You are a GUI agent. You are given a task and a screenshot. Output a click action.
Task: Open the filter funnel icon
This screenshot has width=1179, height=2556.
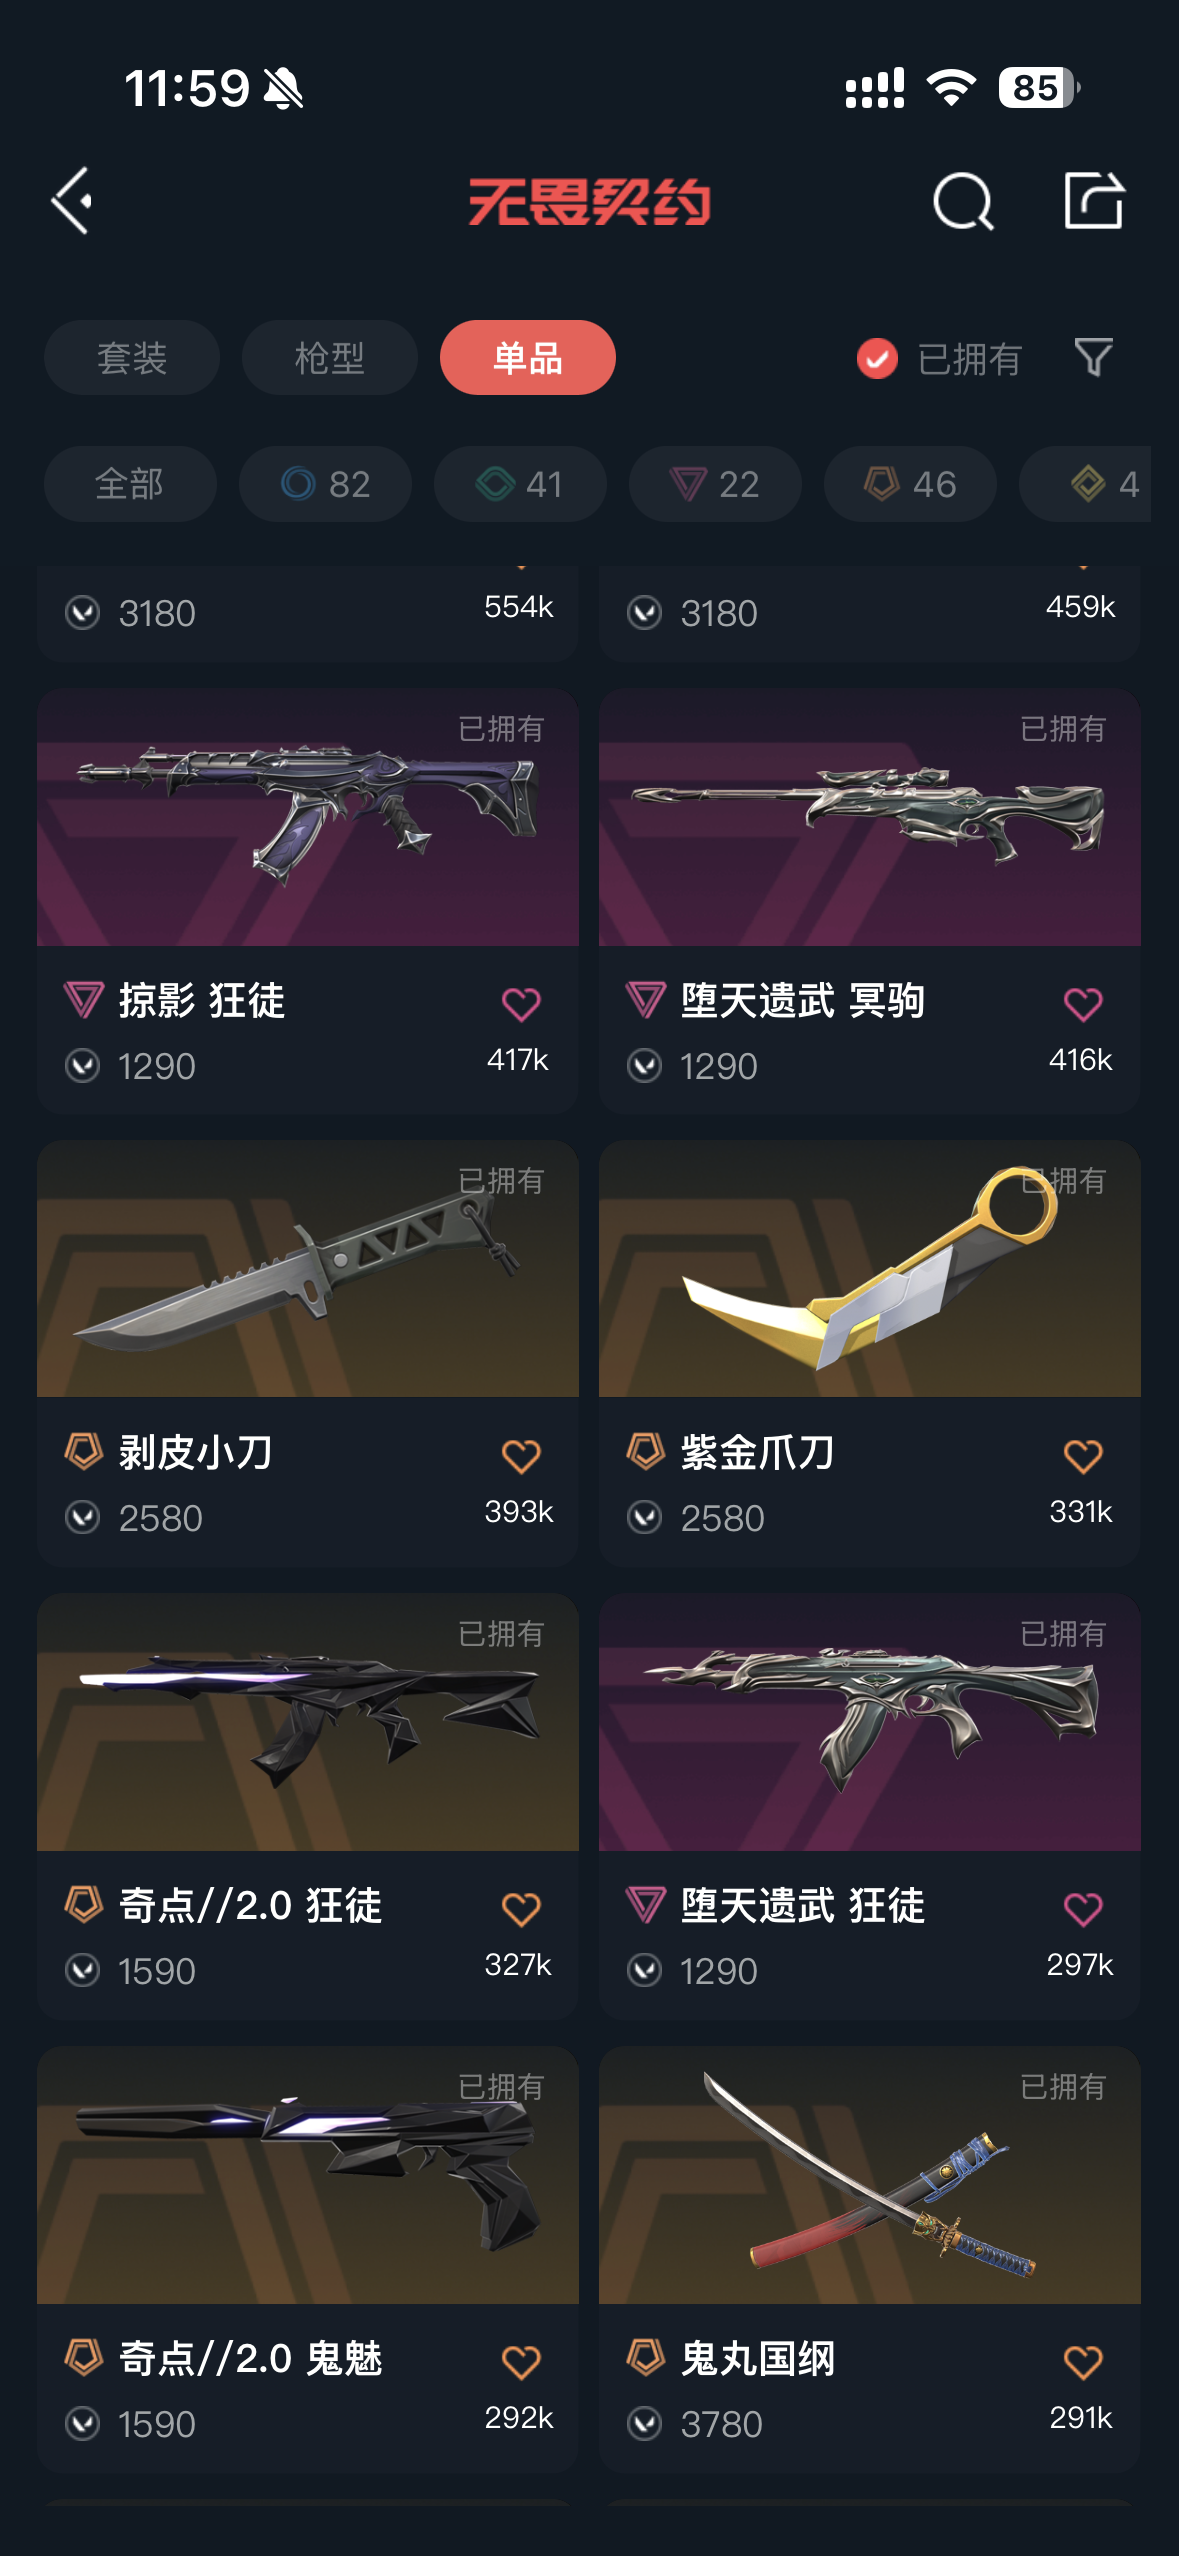[x=1093, y=357]
